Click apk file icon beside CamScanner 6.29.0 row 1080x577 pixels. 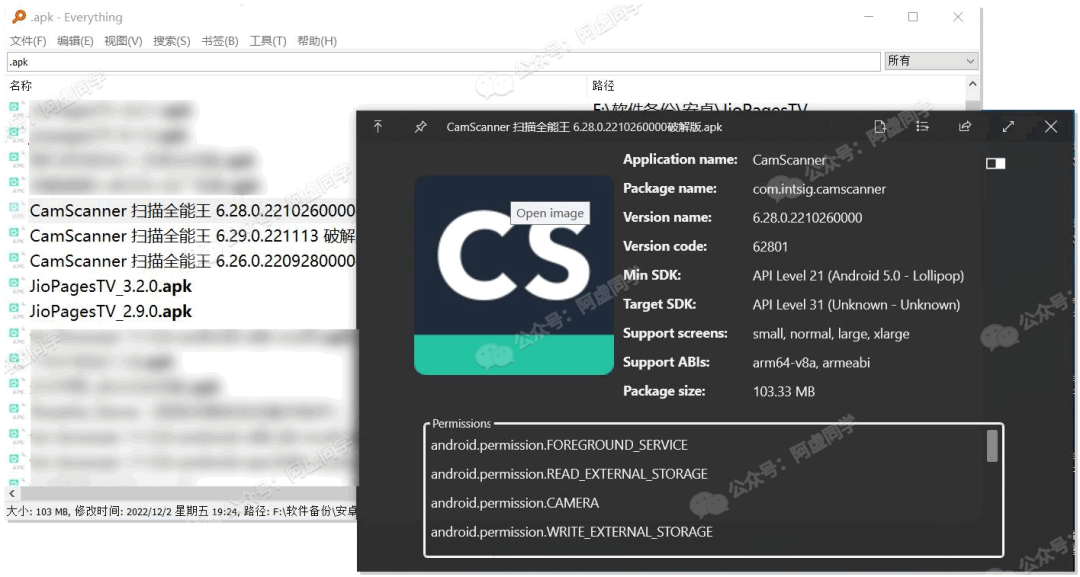[15, 233]
